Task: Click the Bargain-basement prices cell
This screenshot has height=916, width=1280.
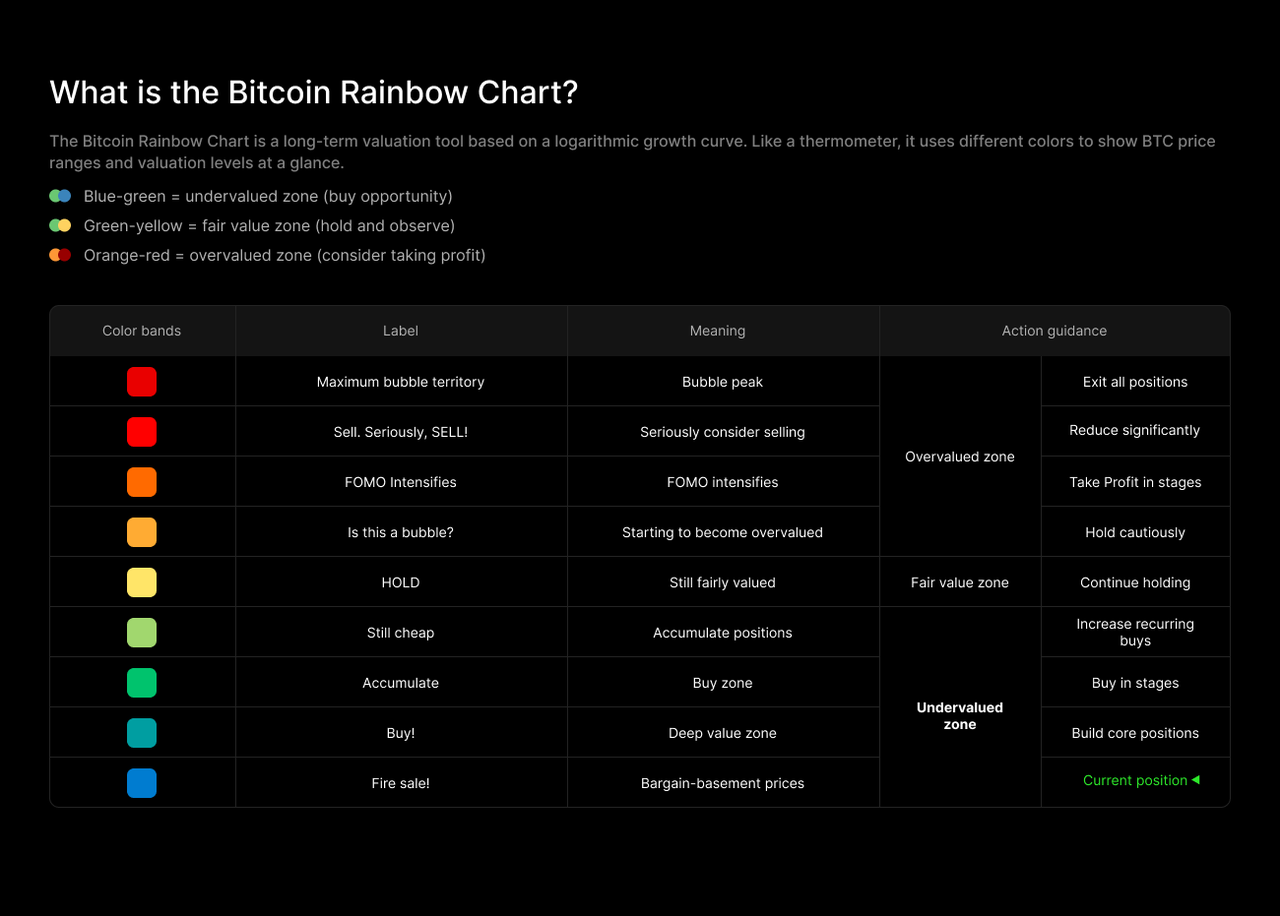Action: coord(722,783)
